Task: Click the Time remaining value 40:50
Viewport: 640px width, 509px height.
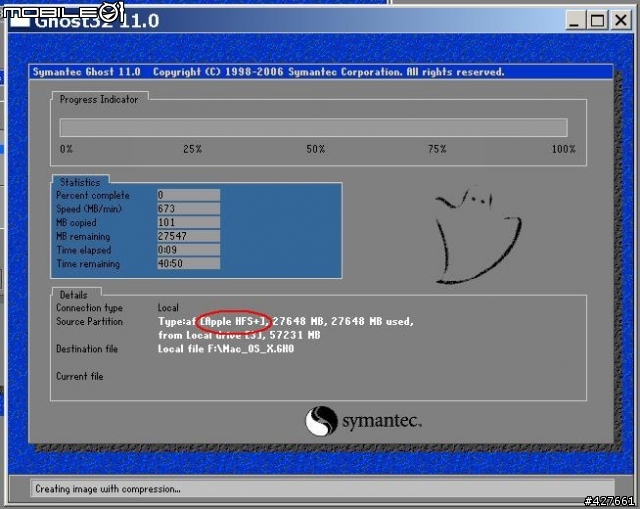Action: click(189, 263)
